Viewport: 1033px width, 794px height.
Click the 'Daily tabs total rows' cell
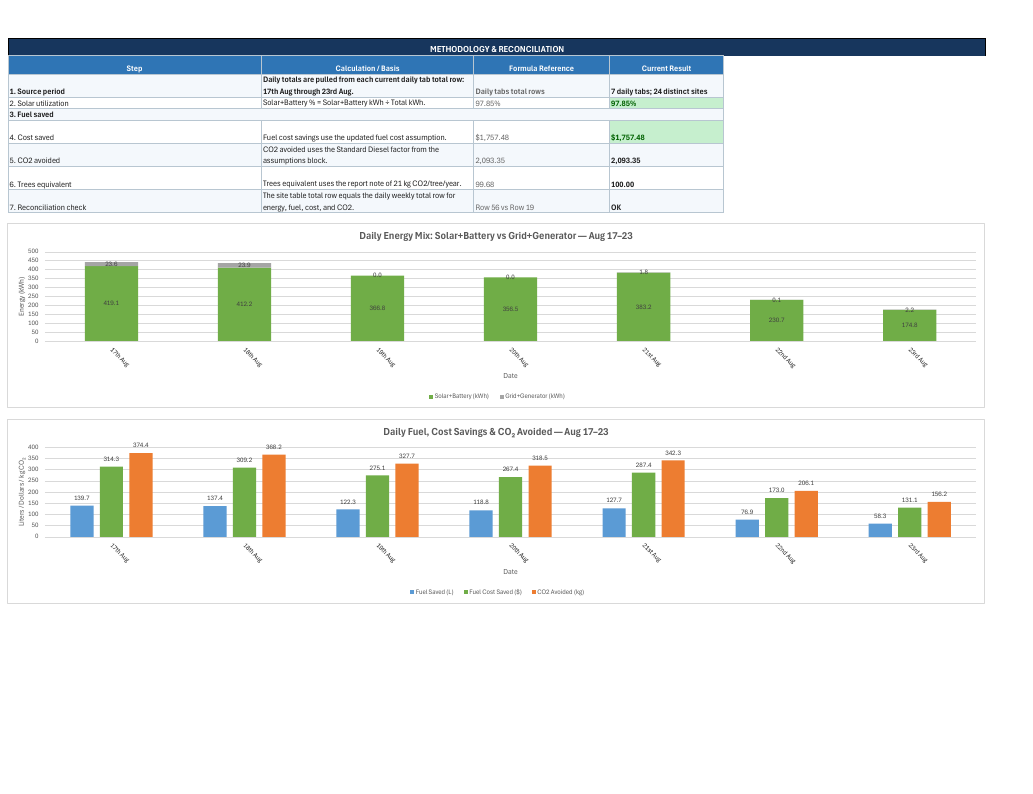541,86
